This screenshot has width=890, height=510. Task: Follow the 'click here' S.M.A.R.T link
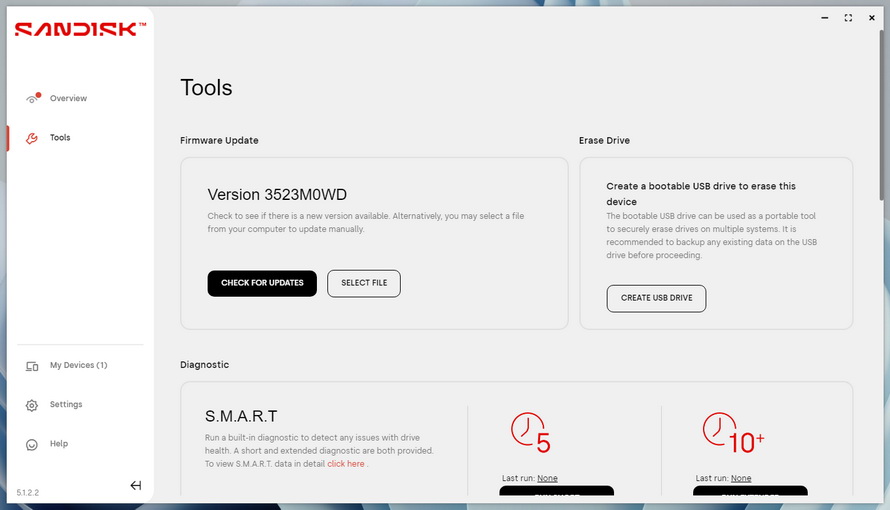point(345,464)
